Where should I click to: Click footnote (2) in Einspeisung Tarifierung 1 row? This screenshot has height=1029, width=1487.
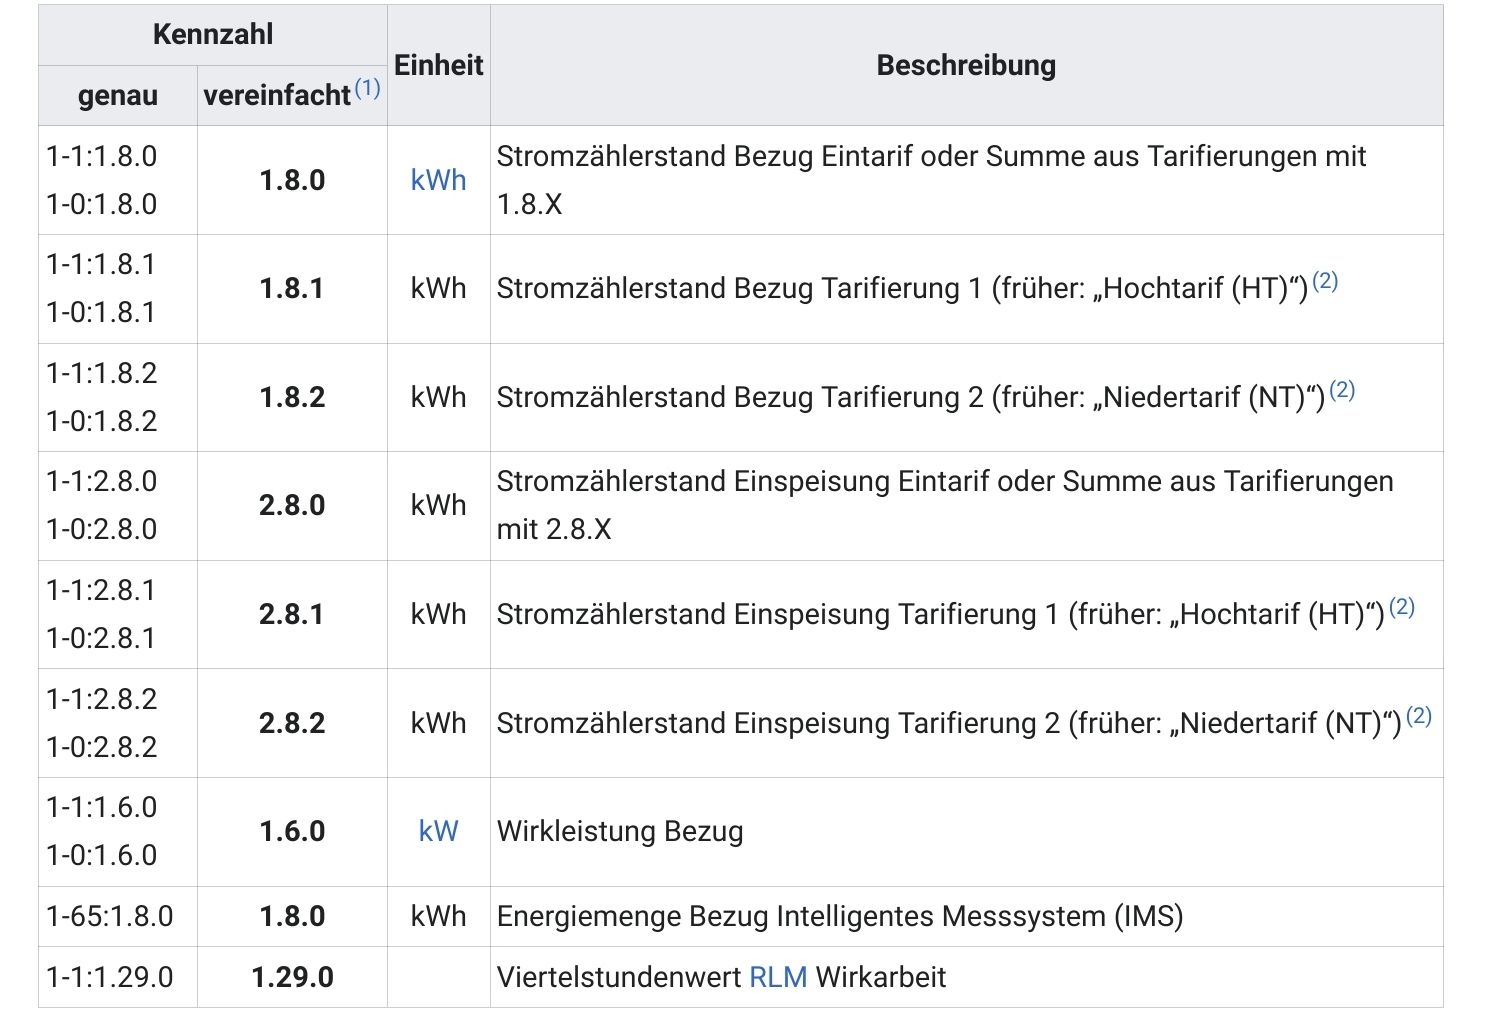1401,607
